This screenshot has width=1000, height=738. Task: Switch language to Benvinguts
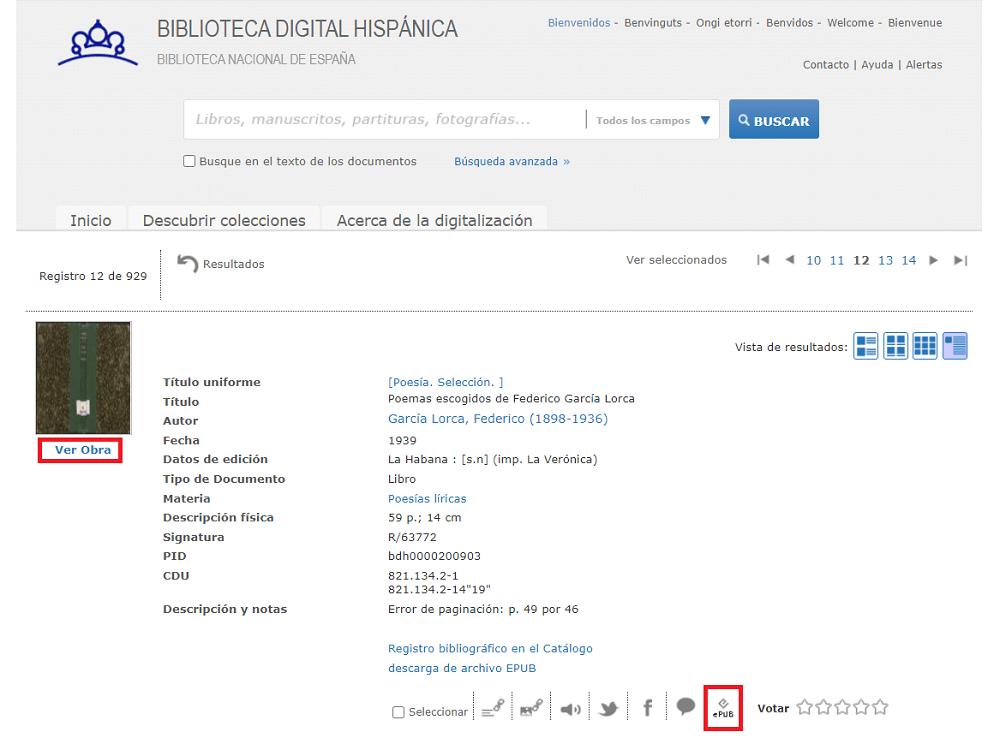[653, 22]
